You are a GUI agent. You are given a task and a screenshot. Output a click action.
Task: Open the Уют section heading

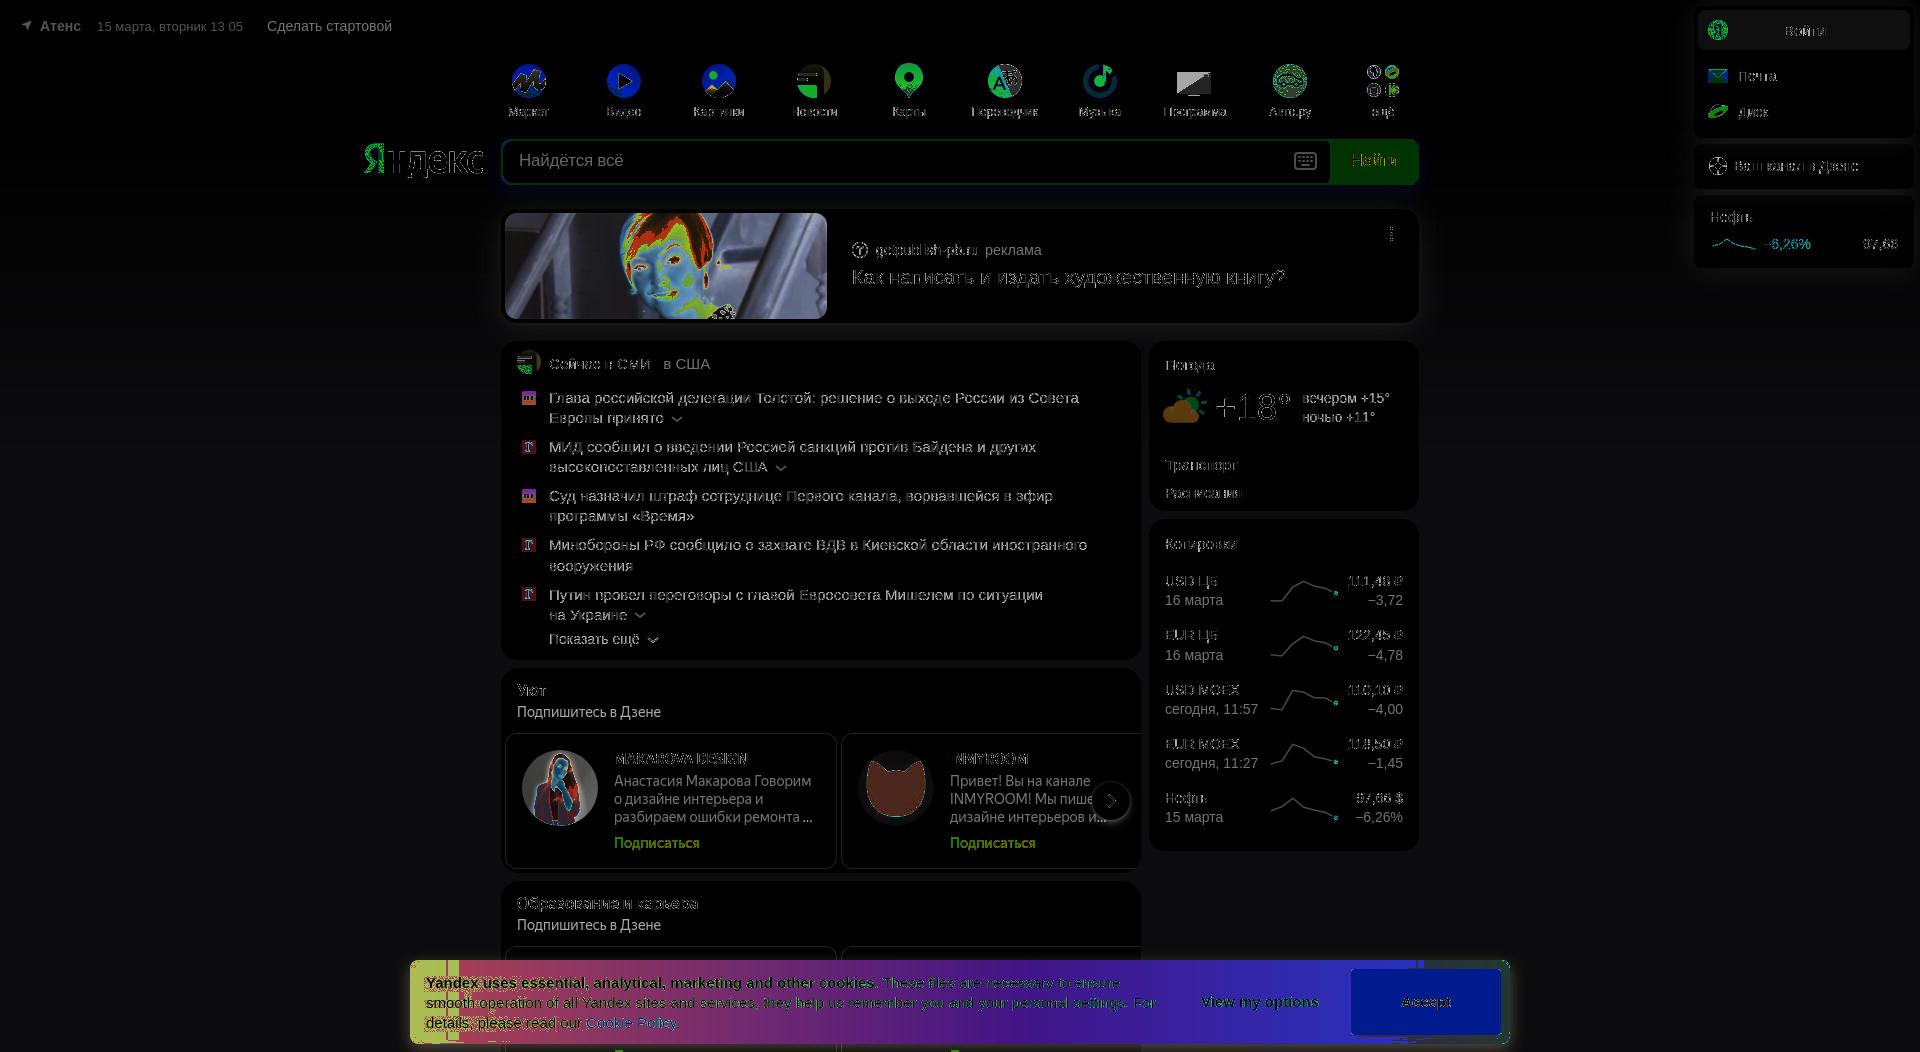pos(531,691)
